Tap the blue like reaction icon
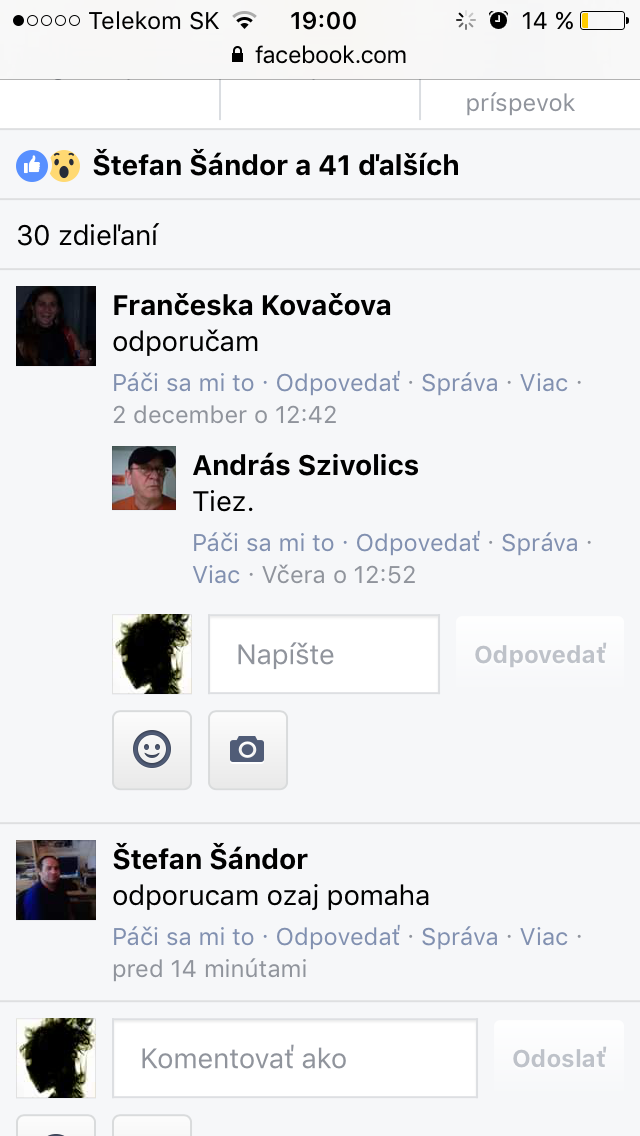 point(32,166)
